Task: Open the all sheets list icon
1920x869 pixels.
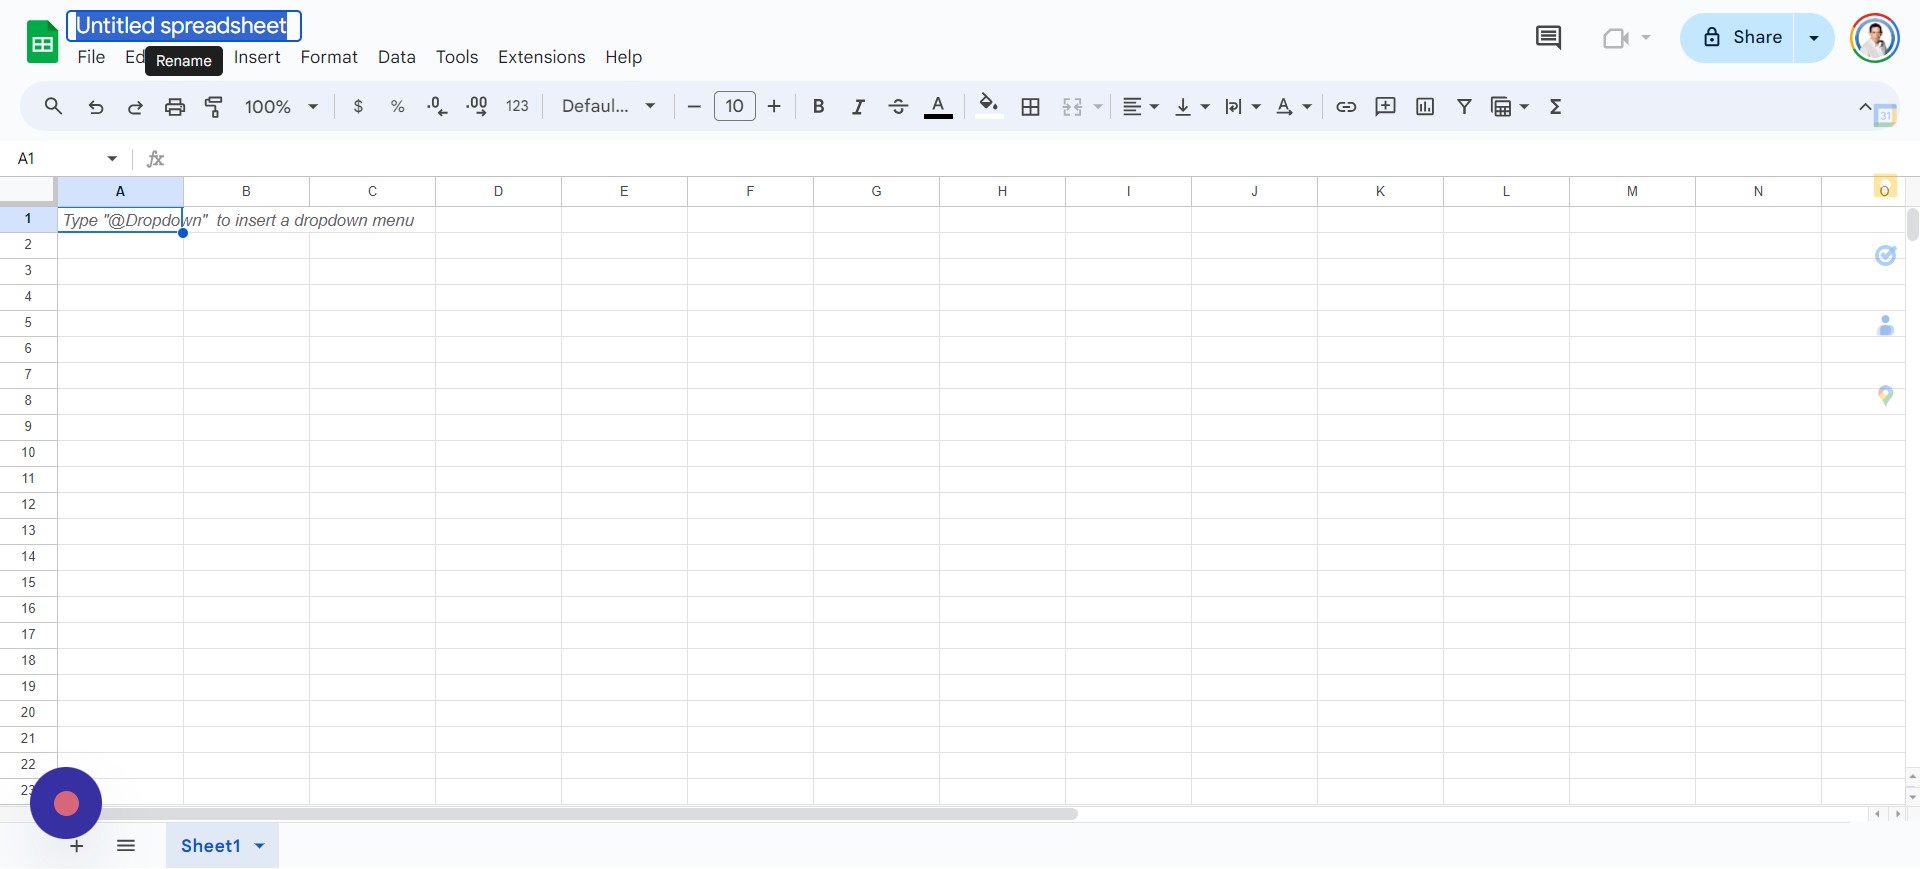Action: coord(126,846)
